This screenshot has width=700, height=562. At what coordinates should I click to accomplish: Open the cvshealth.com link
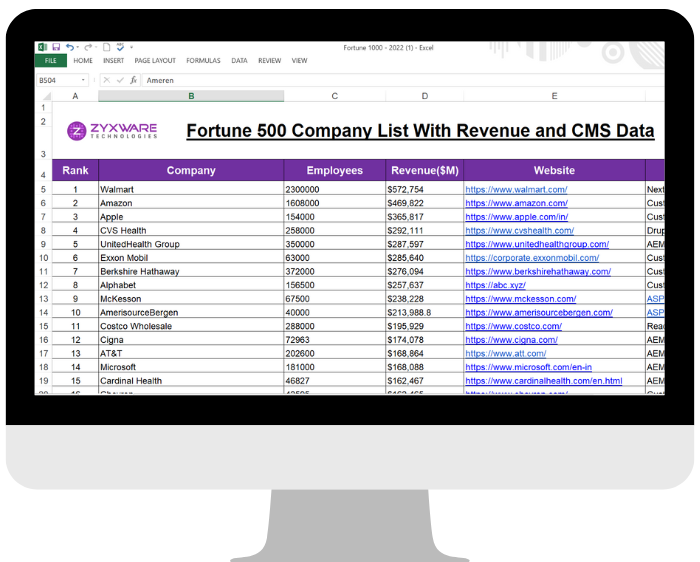[520, 231]
